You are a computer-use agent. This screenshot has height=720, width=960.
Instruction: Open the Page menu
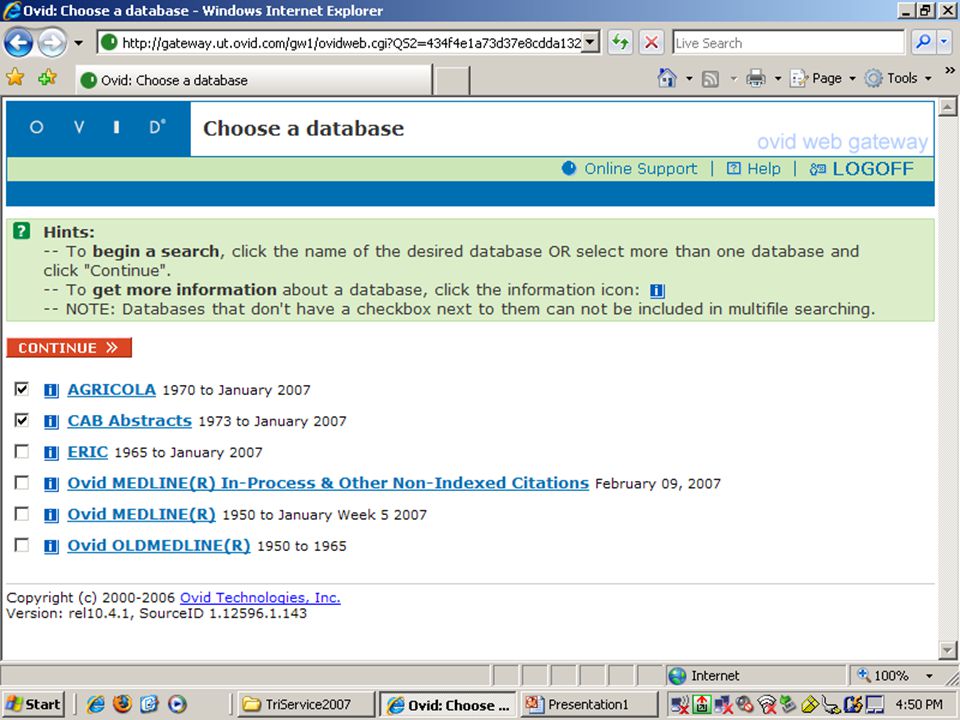tap(822, 78)
